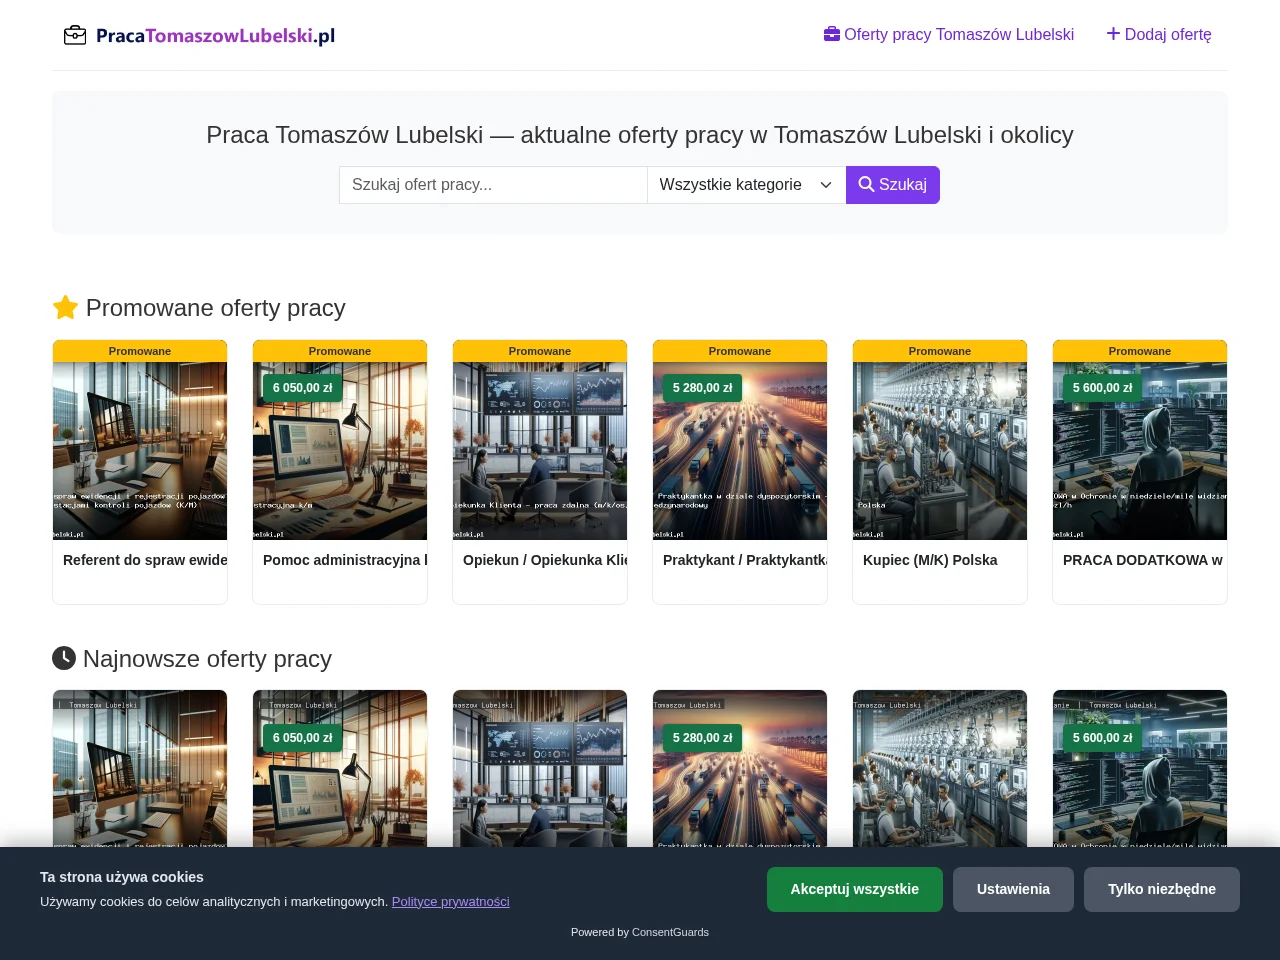This screenshot has width=1280, height=960.
Task: Click the Kupiec (M/K) Polska title
Action: (x=930, y=560)
